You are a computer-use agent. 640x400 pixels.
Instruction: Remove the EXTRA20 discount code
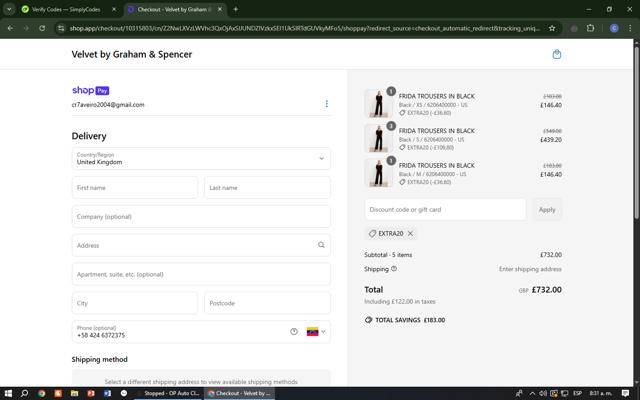coord(410,233)
